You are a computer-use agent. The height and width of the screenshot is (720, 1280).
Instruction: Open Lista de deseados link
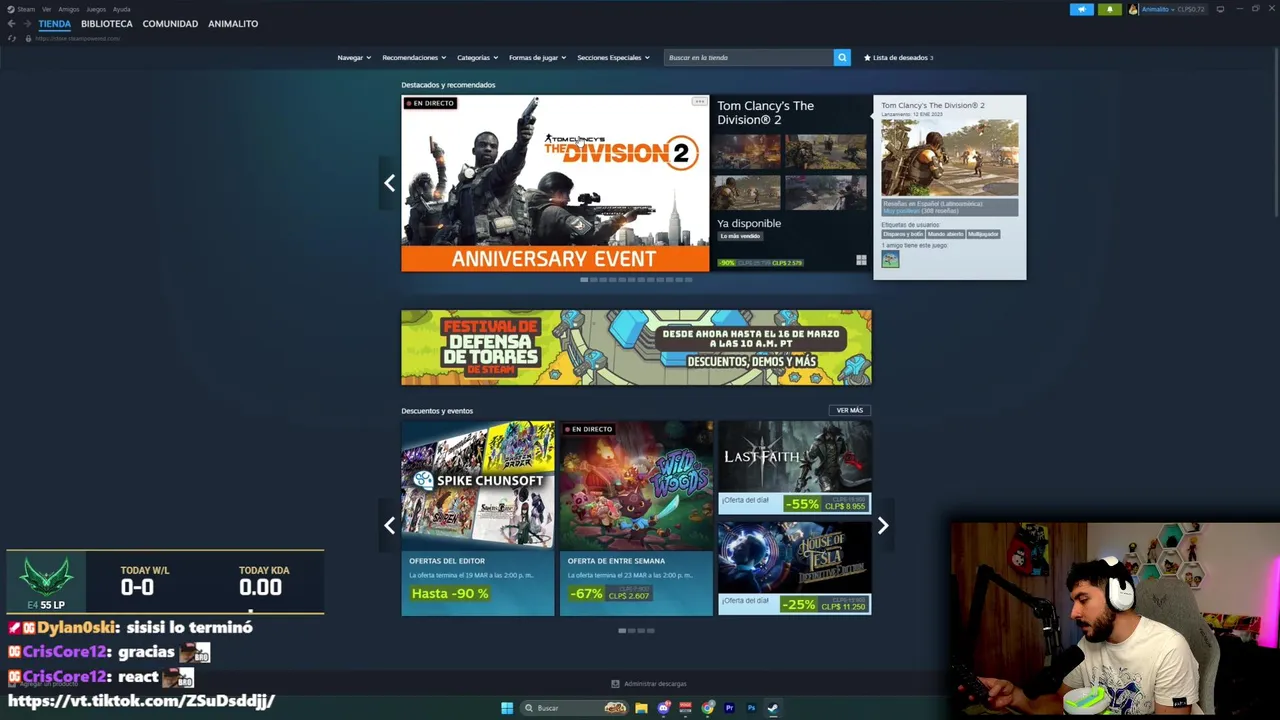tap(898, 57)
